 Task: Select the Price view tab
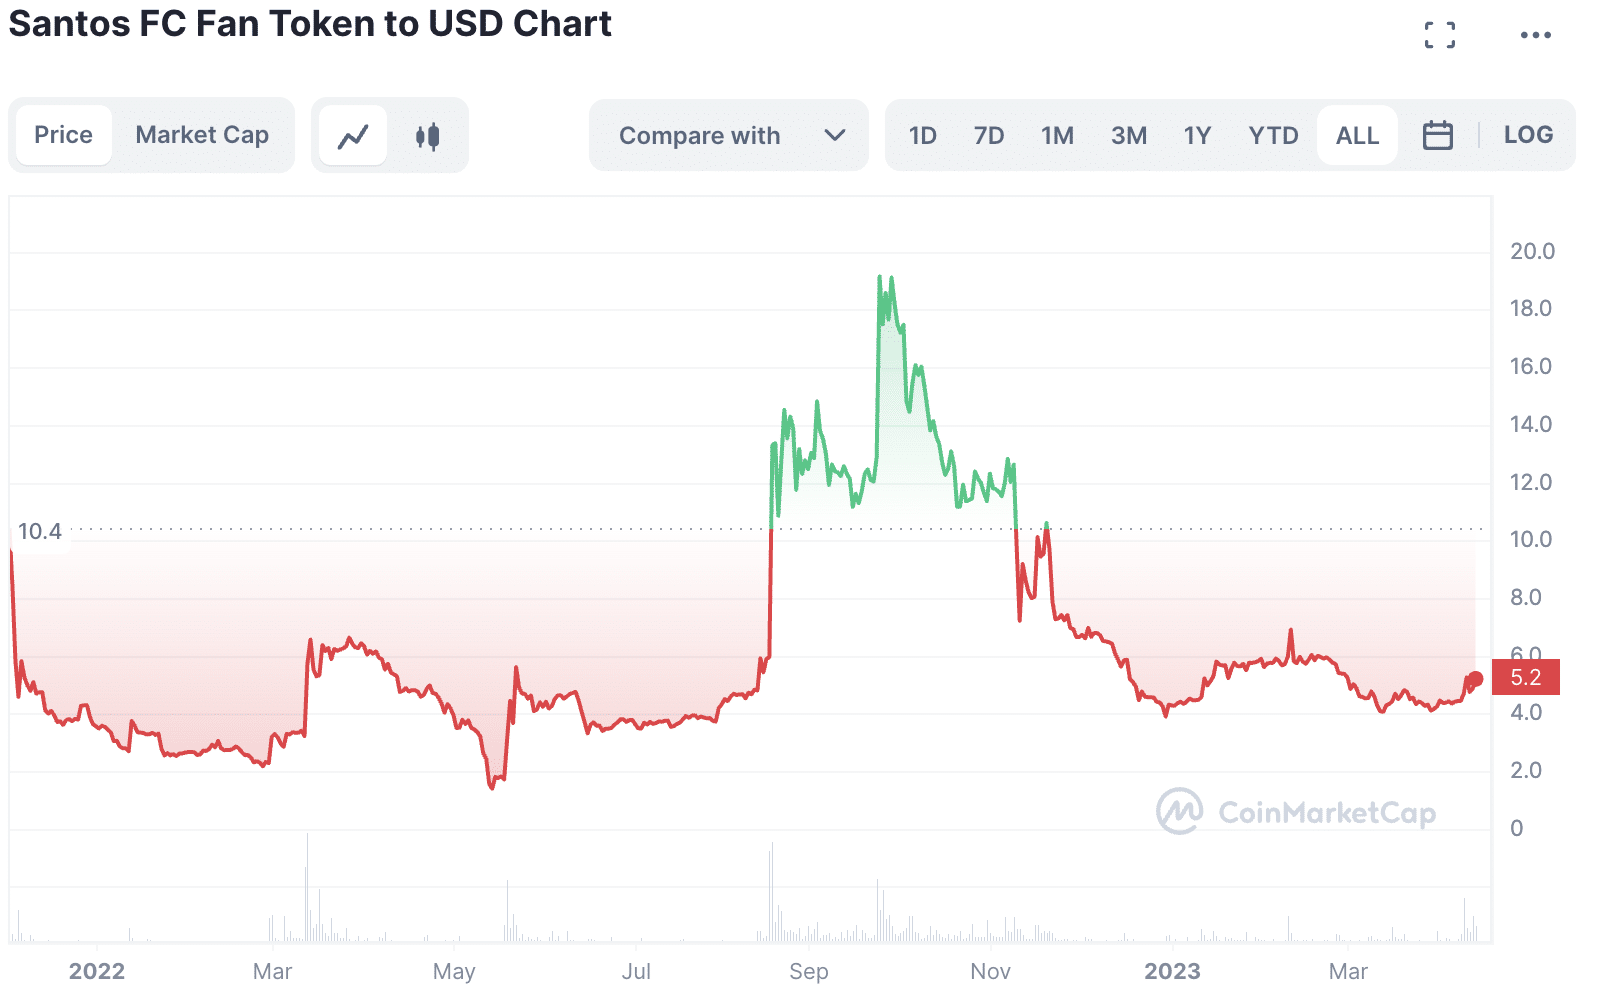[x=63, y=135]
